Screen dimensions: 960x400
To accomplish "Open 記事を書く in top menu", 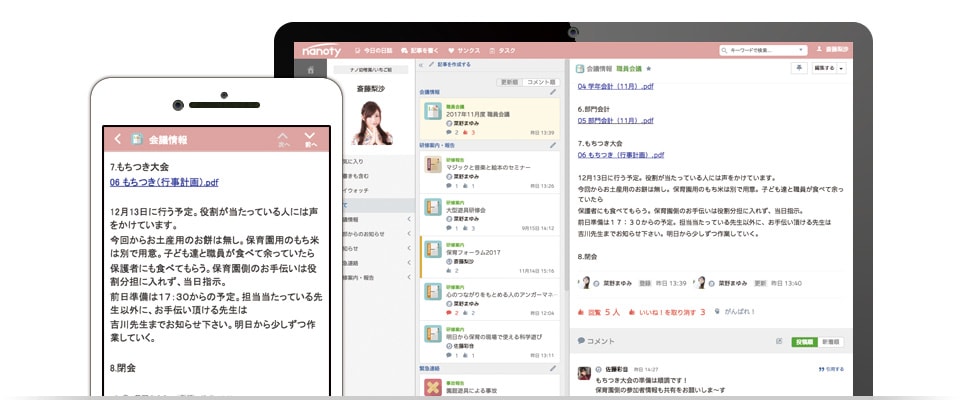I will [420, 50].
